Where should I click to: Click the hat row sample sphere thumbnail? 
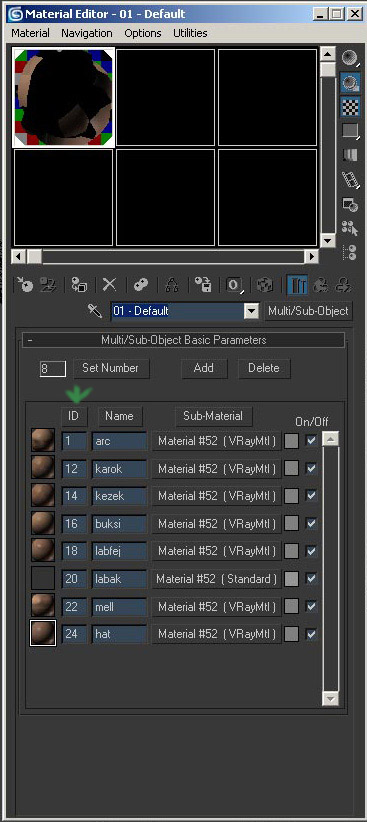click(42, 633)
